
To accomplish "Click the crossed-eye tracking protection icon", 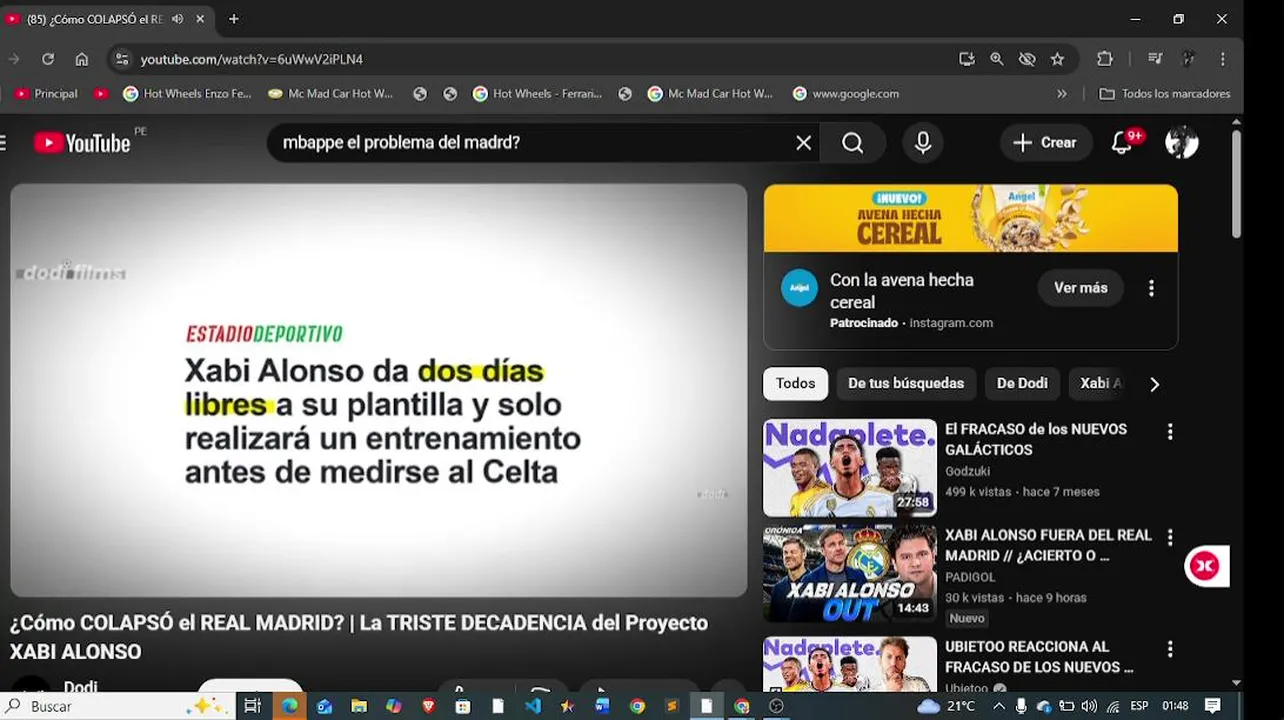I will pos(1027,59).
